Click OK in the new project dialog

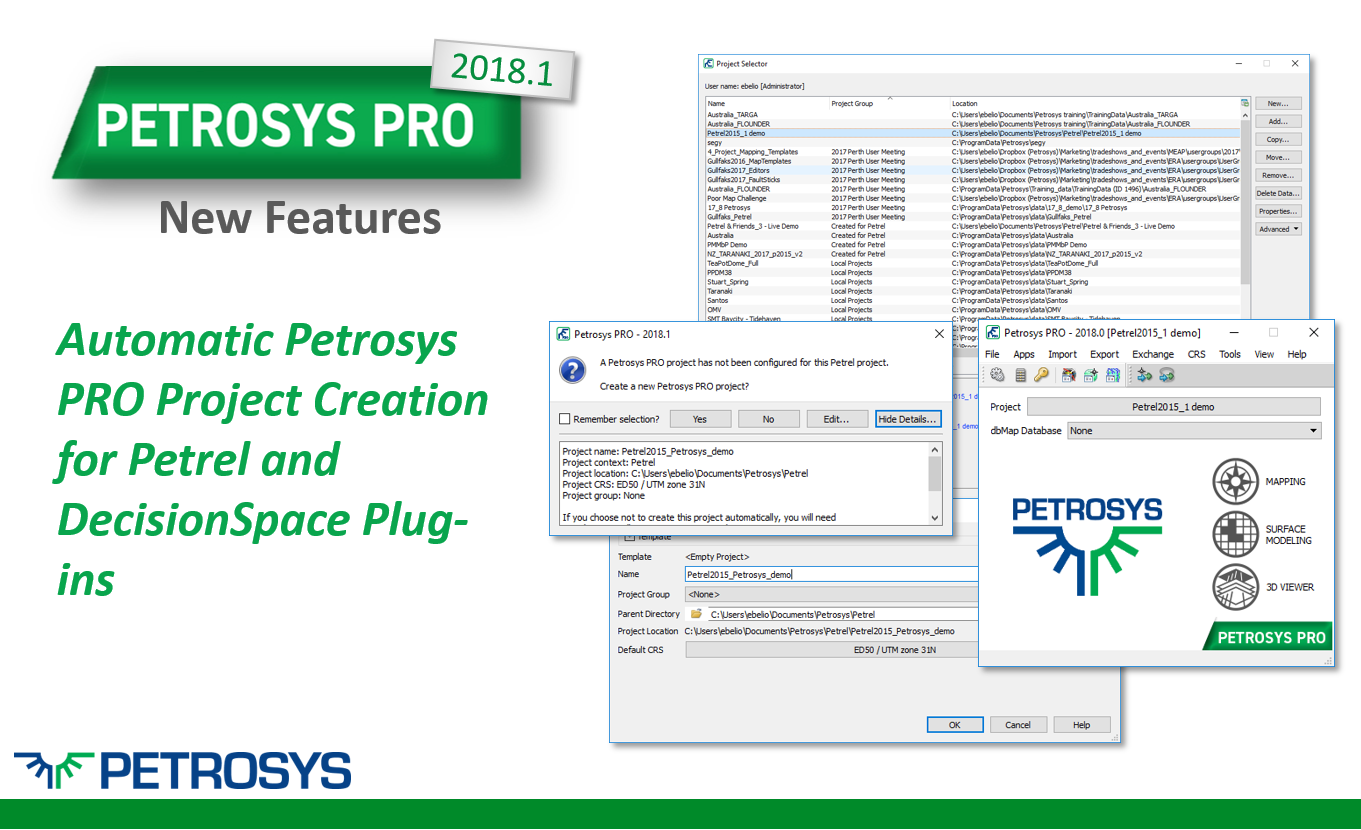click(x=955, y=725)
